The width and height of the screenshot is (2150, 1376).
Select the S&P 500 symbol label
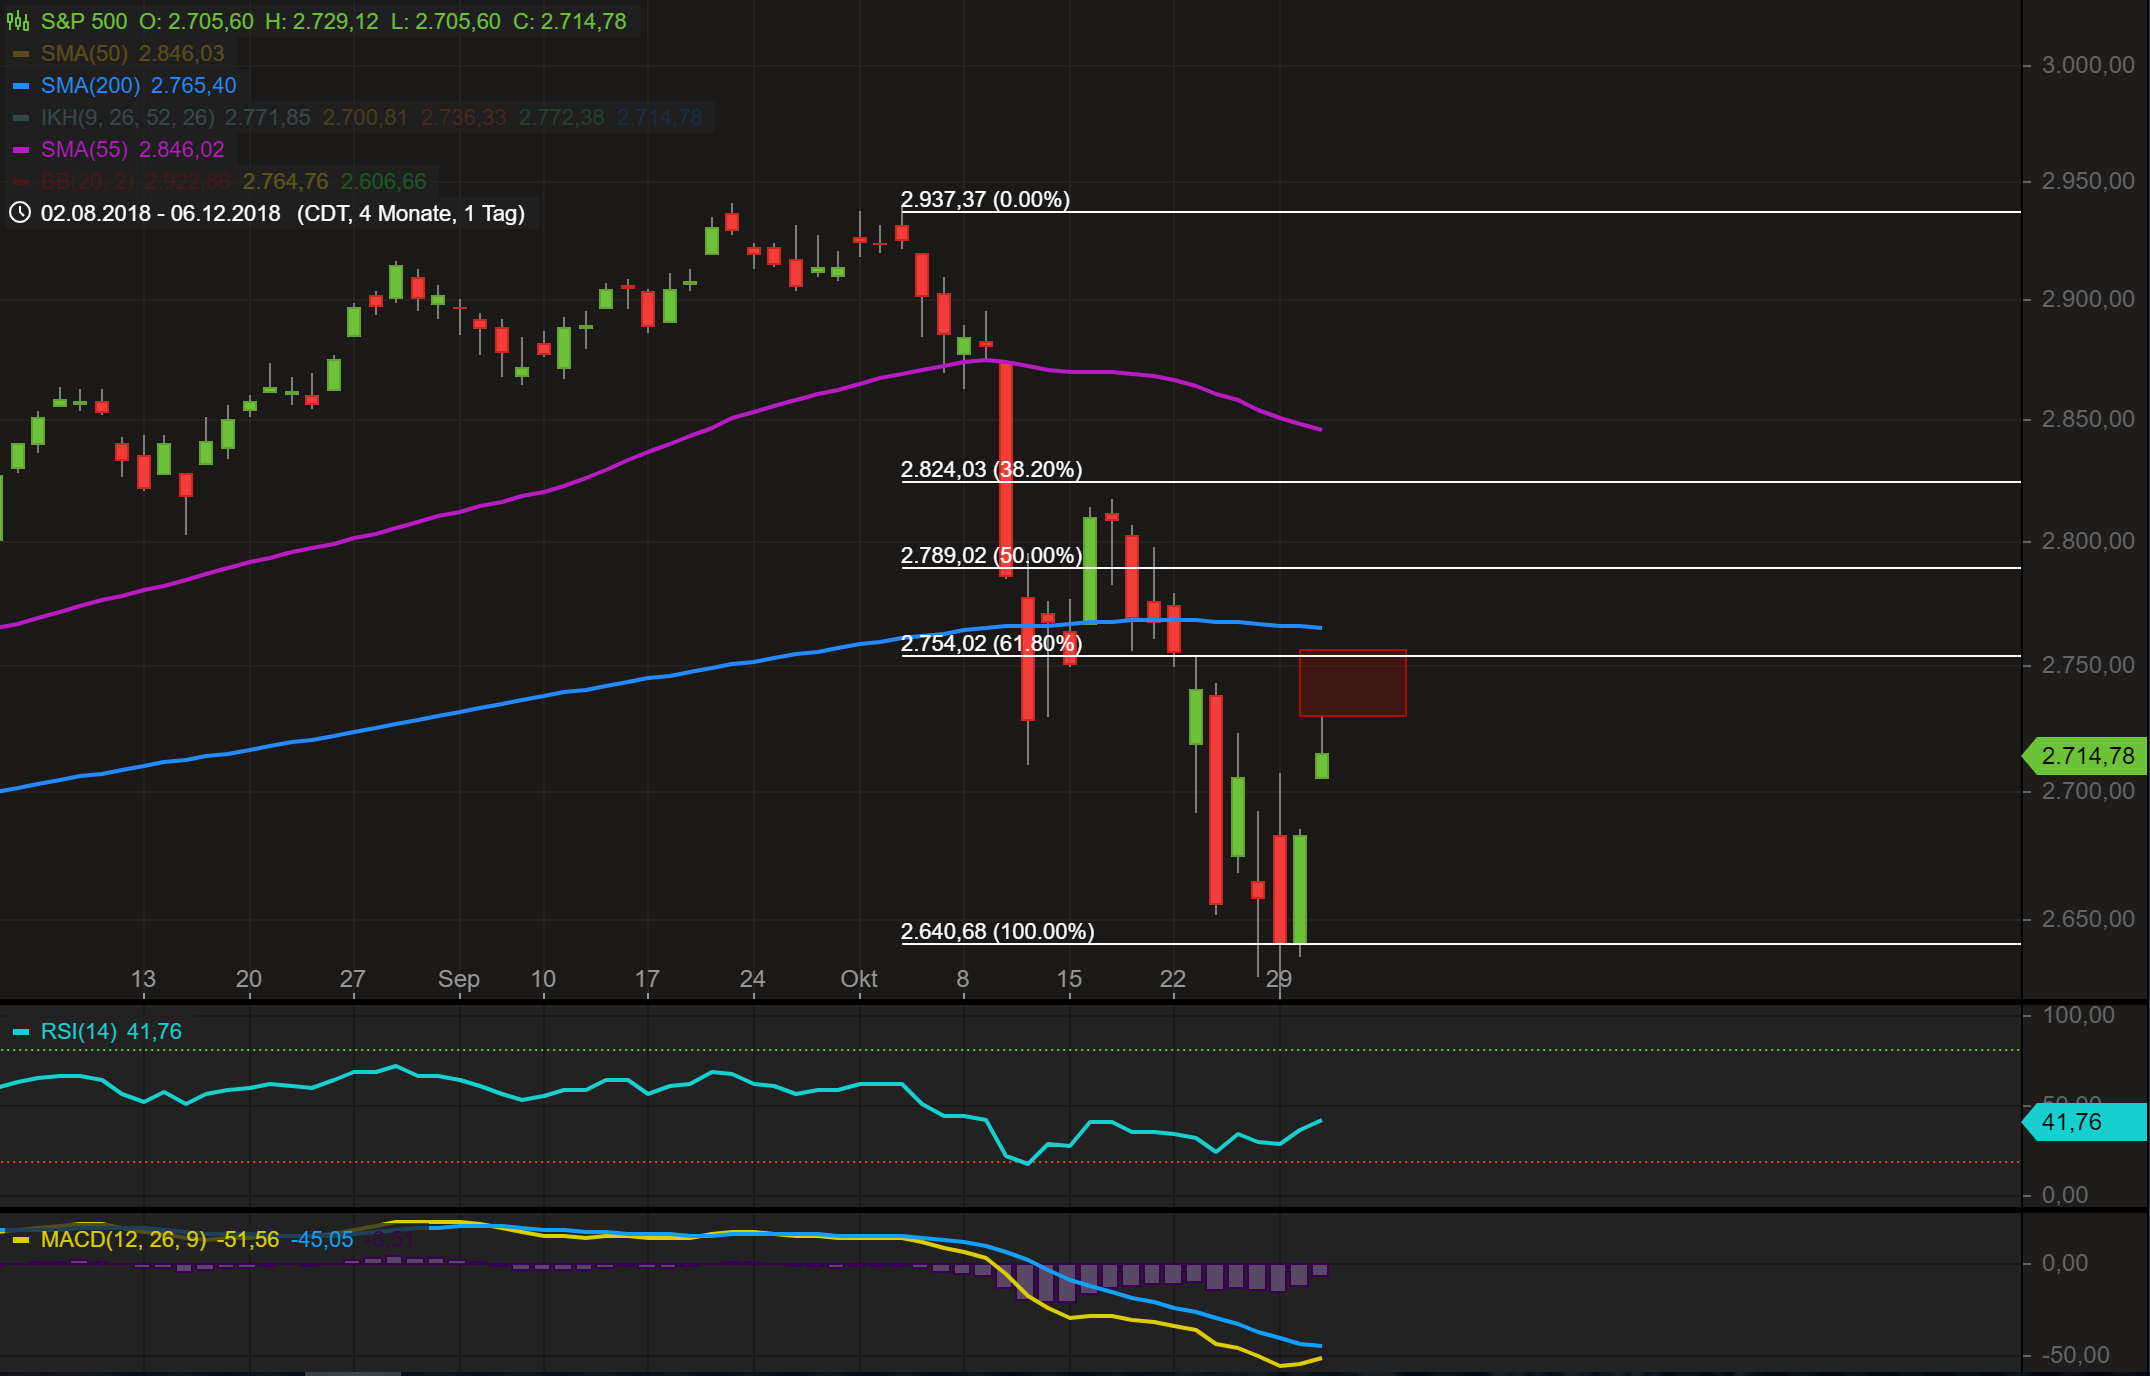point(84,21)
